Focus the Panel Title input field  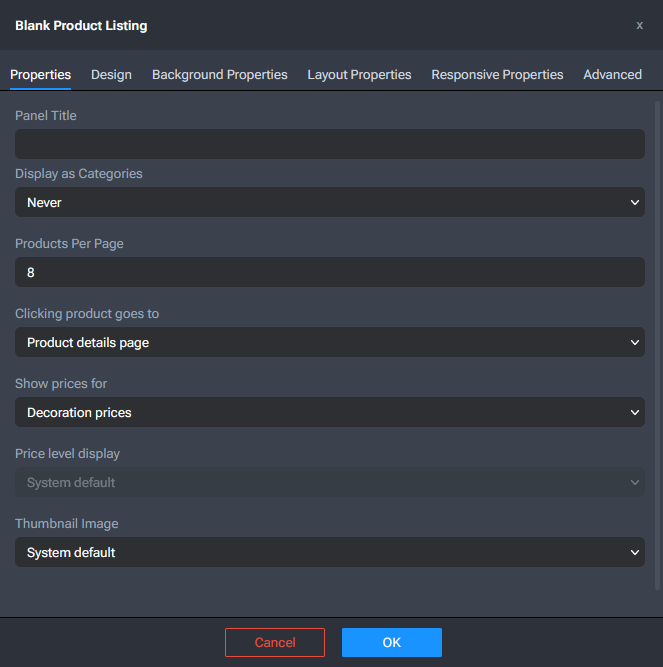(x=330, y=144)
